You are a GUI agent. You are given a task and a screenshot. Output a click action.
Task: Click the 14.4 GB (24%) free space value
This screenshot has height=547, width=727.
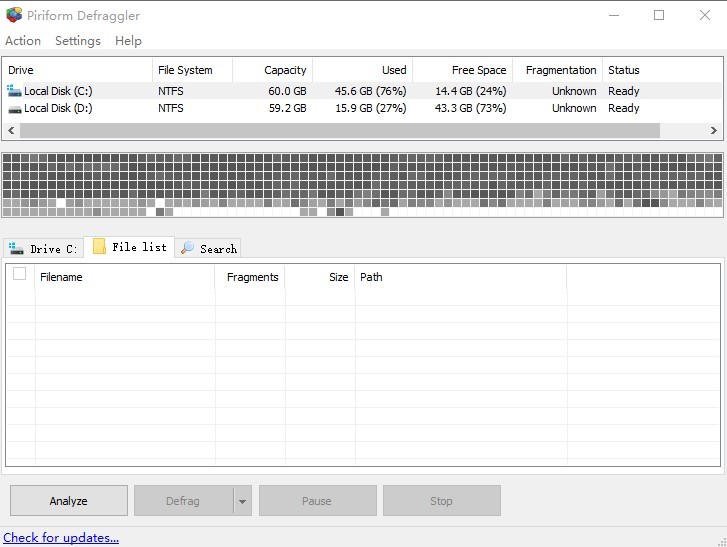471,91
